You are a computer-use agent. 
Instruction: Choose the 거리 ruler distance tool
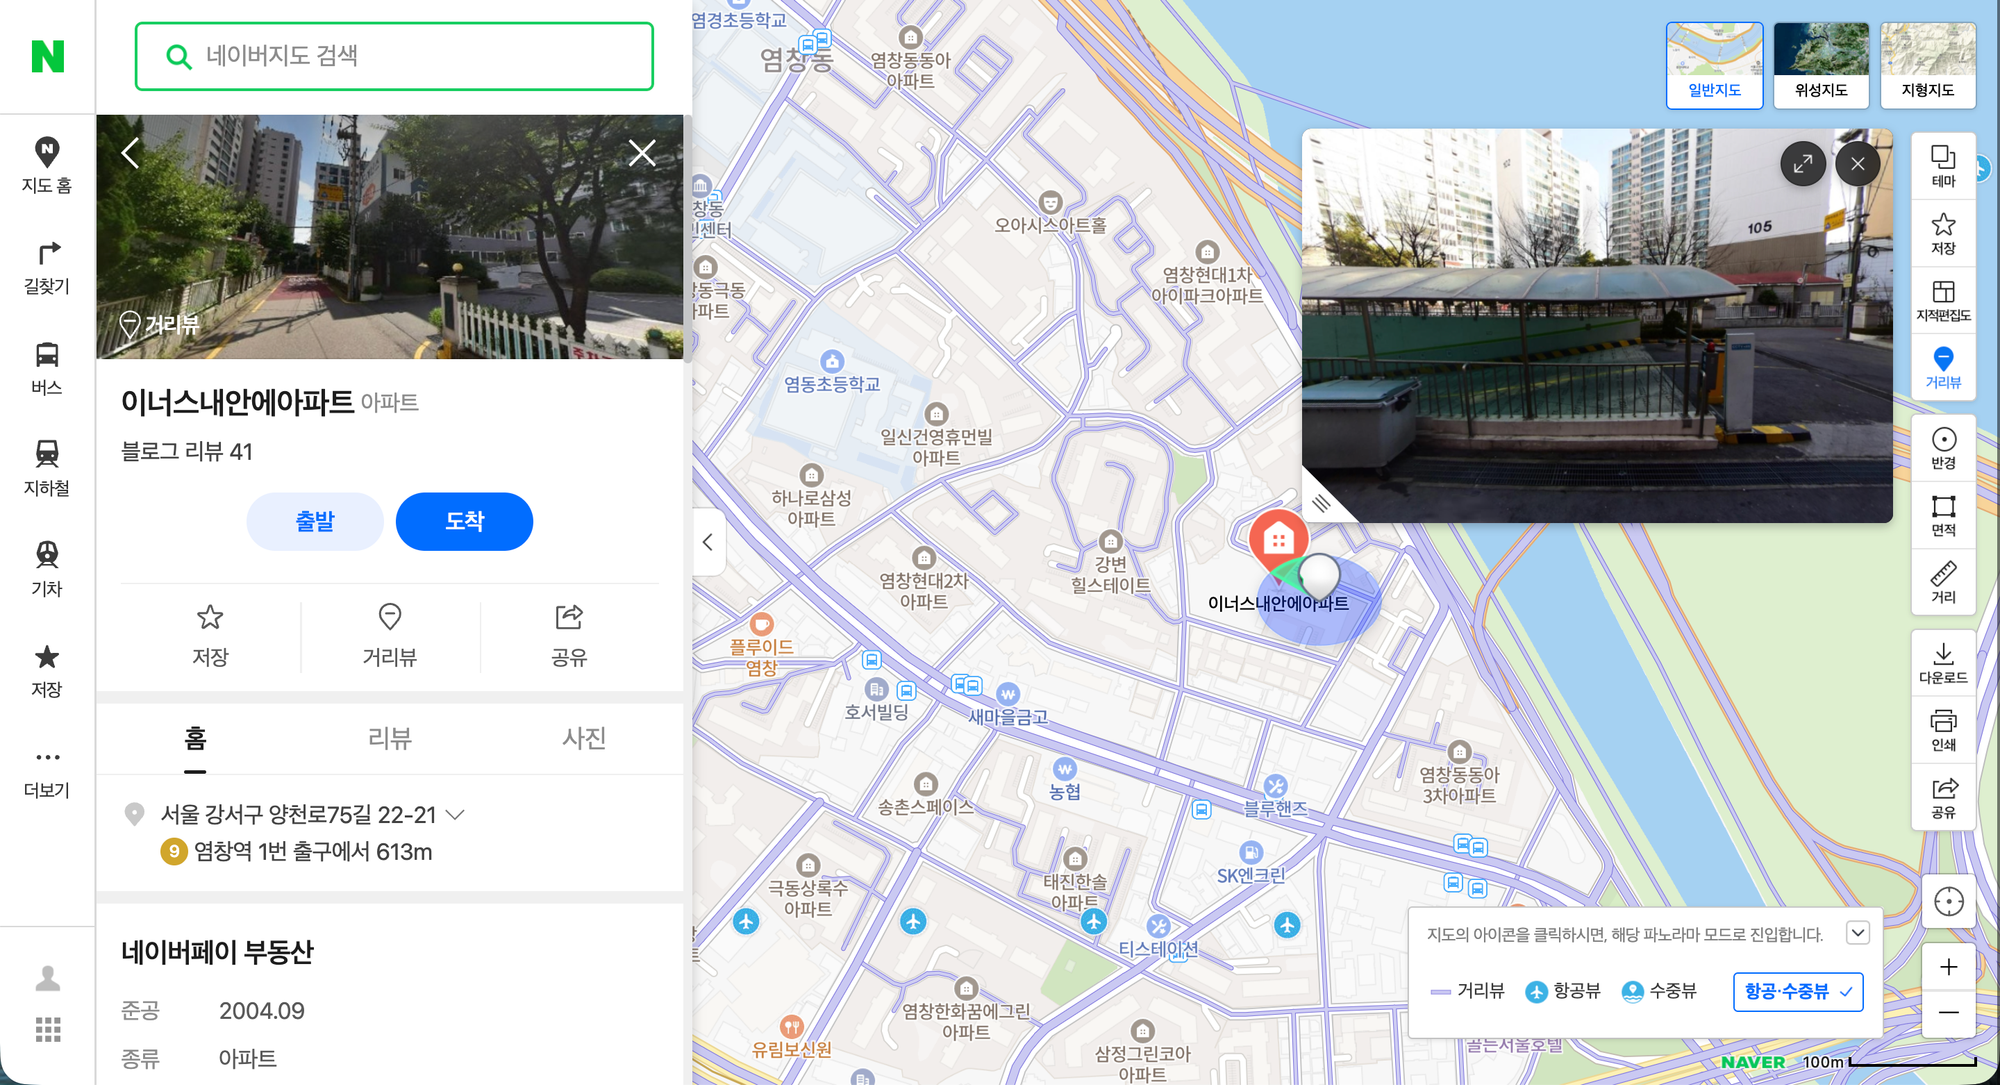point(1942,582)
